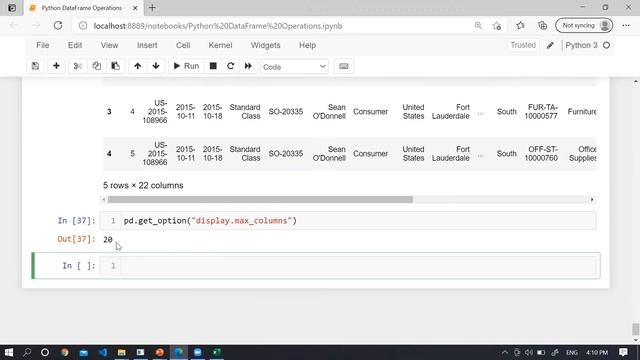Open tab actions menu icon
The height and width of the screenshot is (360, 640).
pos(12,8)
